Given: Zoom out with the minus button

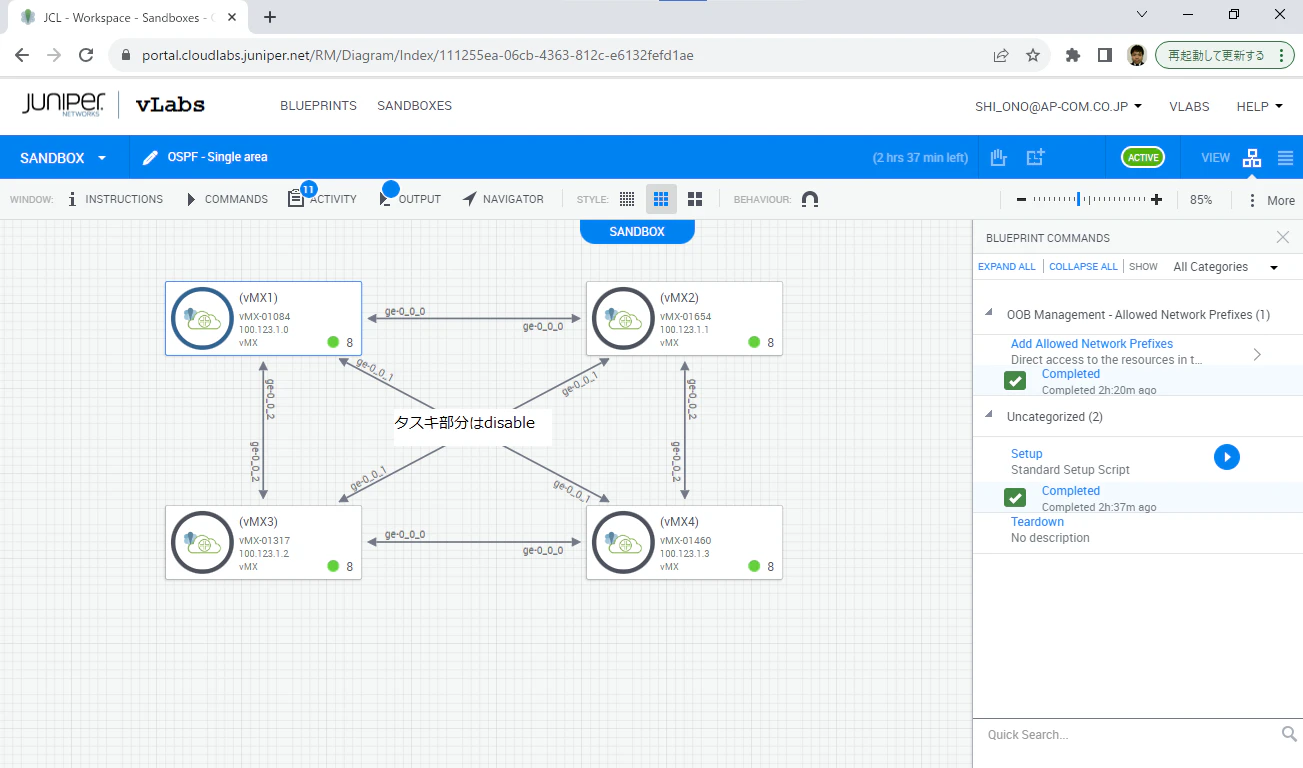Looking at the screenshot, I should (1021, 200).
